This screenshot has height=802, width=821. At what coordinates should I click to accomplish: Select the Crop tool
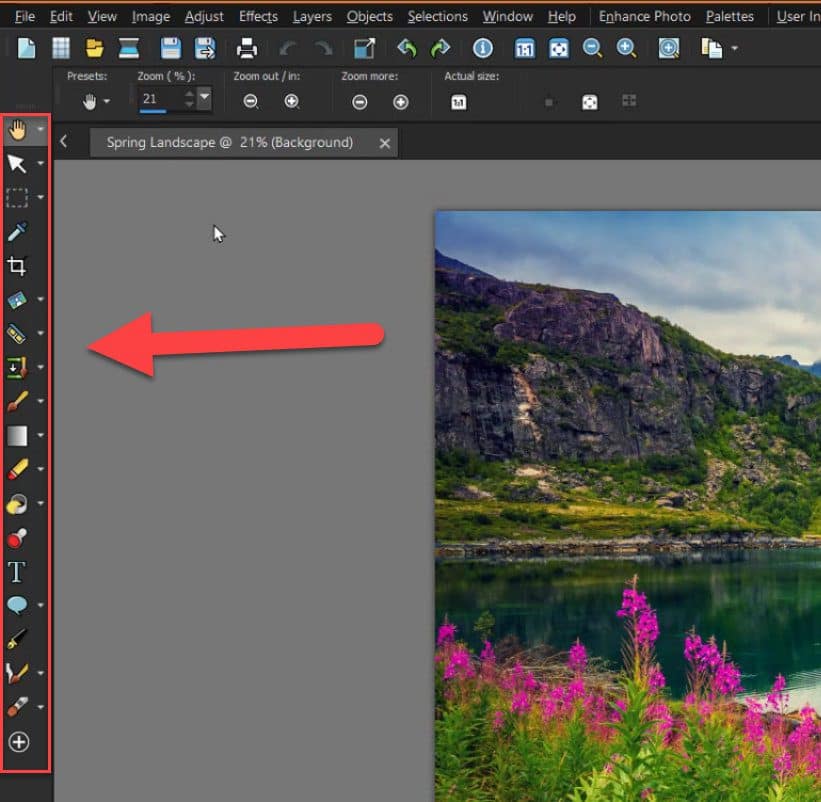(17, 266)
